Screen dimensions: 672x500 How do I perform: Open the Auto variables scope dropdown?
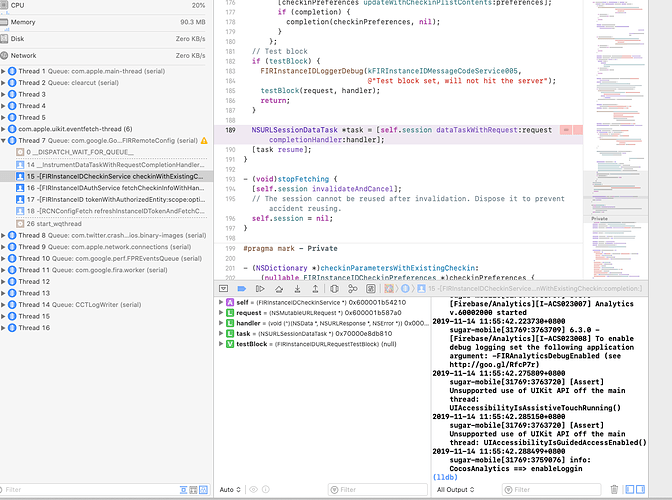[230, 489]
